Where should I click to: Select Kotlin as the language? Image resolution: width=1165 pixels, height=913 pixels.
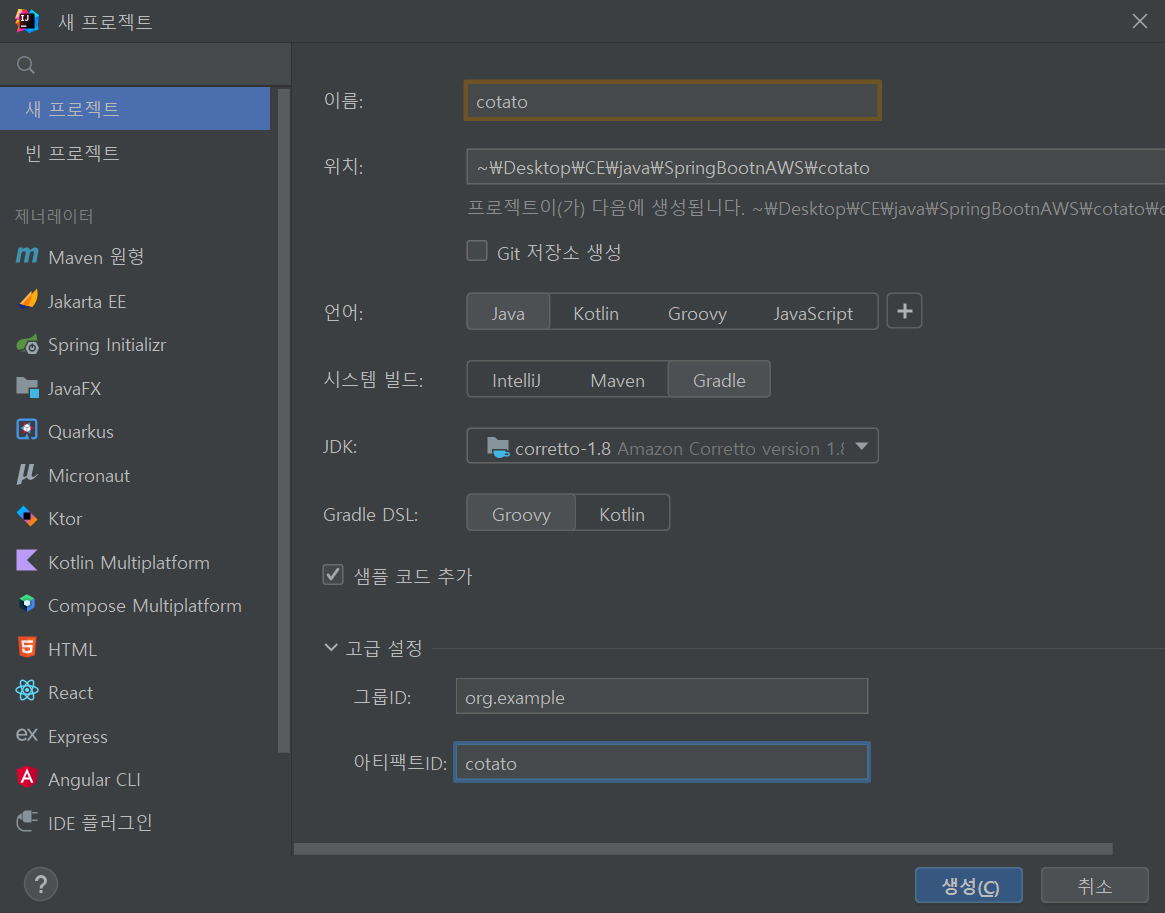(x=596, y=312)
